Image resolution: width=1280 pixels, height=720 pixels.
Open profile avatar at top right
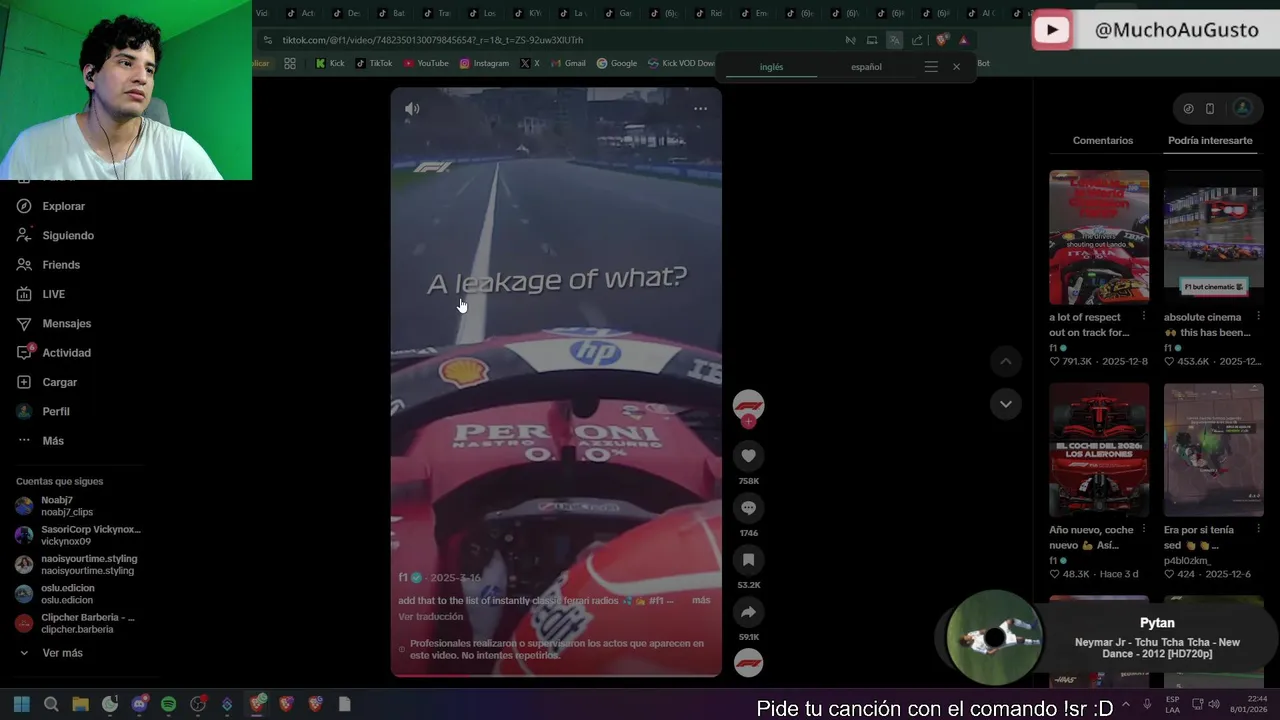pyautogui.click(x=1242, y=108)
